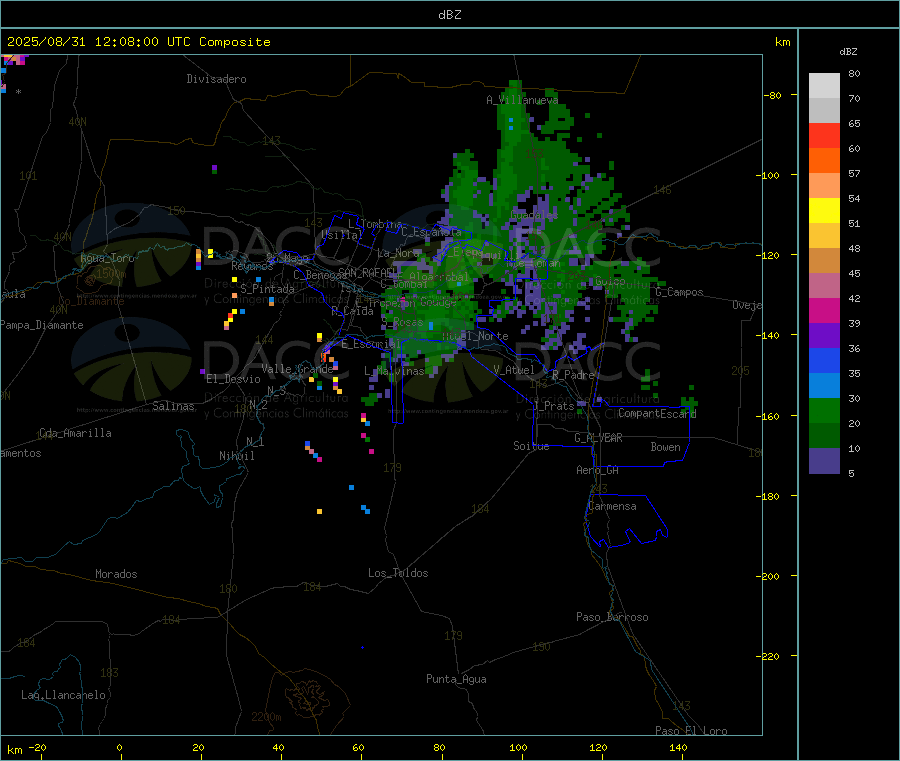Click the '100' km horizontal axis tick

point(518,747)
